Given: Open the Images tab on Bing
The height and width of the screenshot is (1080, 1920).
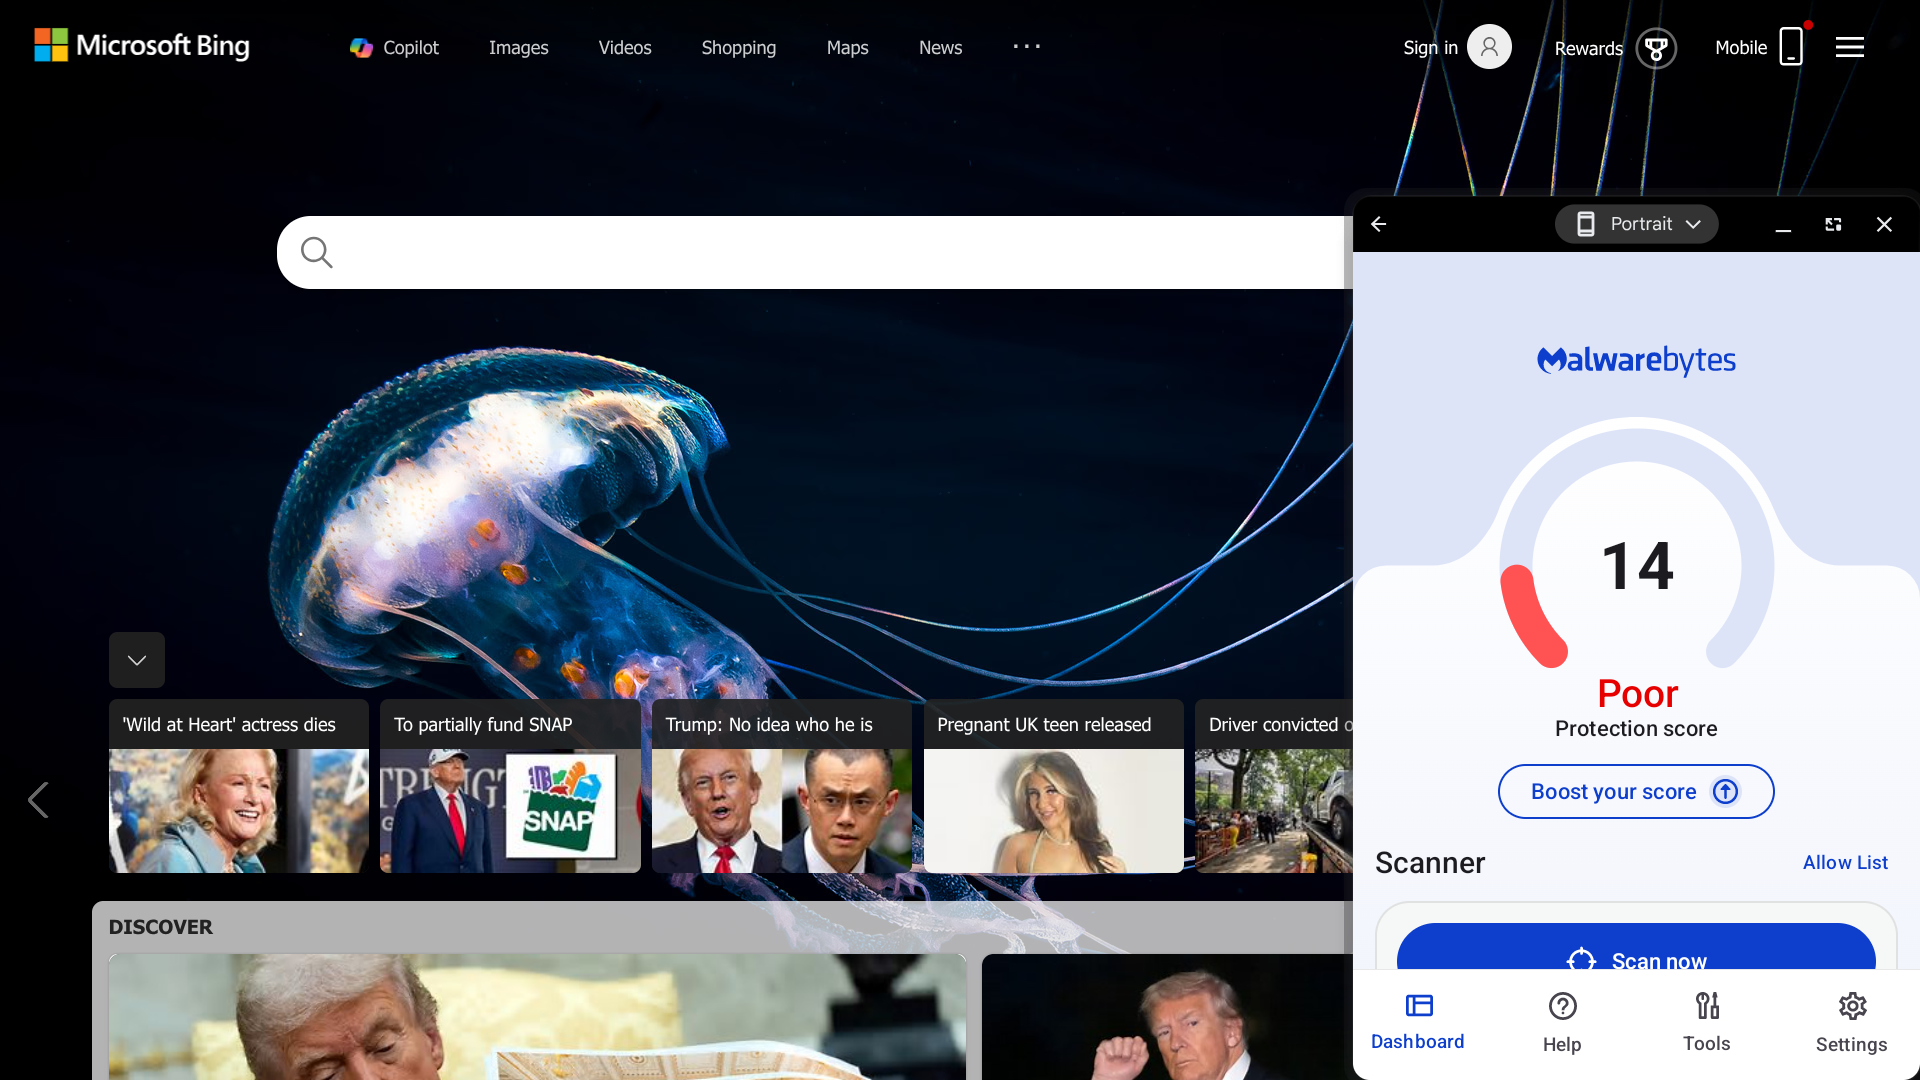Looking at the screenshot, I should 518,47.
